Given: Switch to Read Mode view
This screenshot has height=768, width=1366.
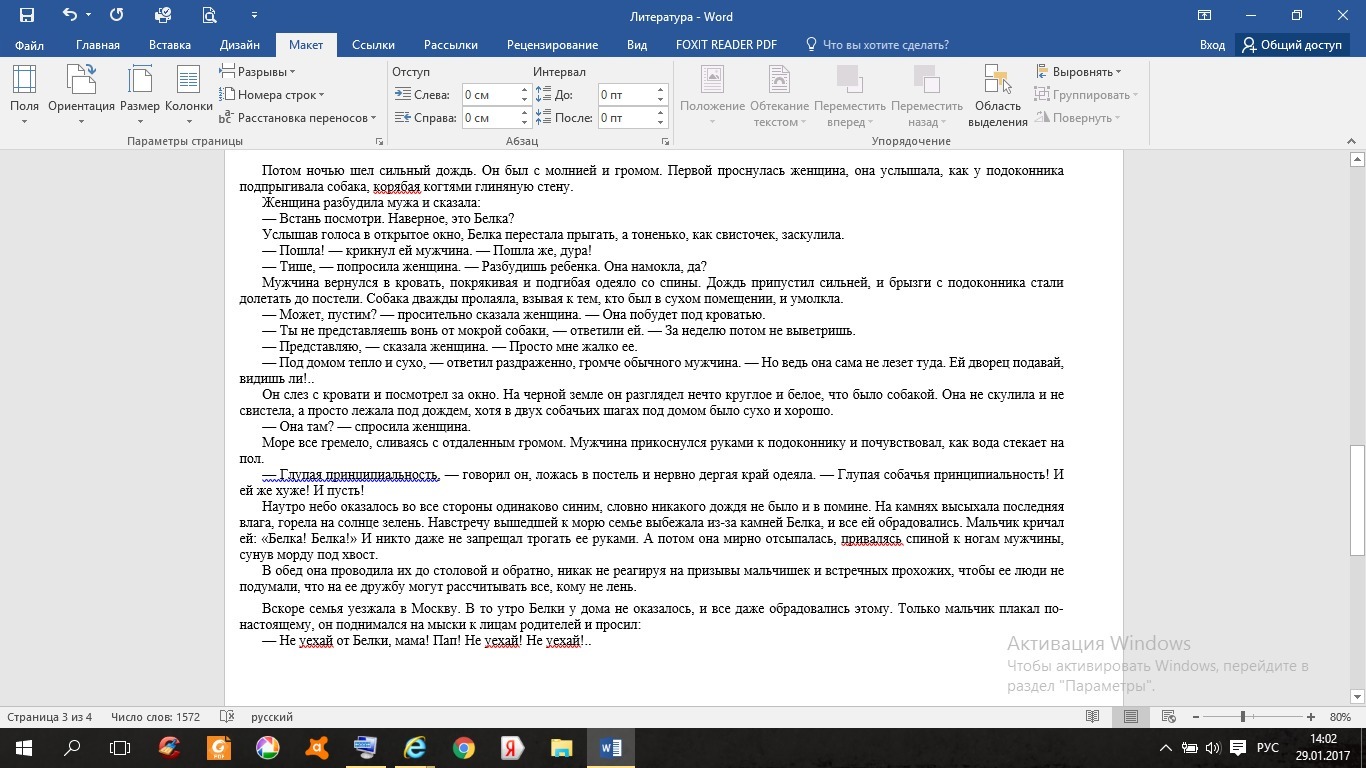Looking at the screenshot, I should (1093, 717).
